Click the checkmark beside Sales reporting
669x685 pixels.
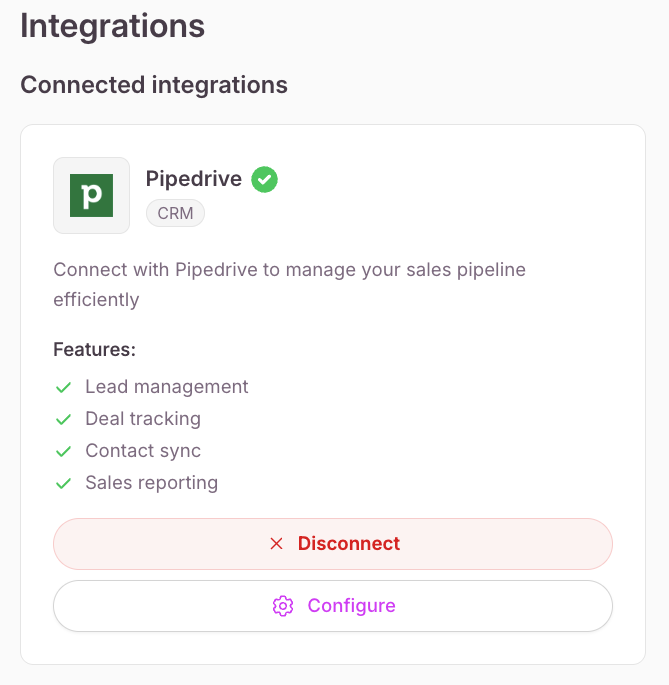coord(63,483)
